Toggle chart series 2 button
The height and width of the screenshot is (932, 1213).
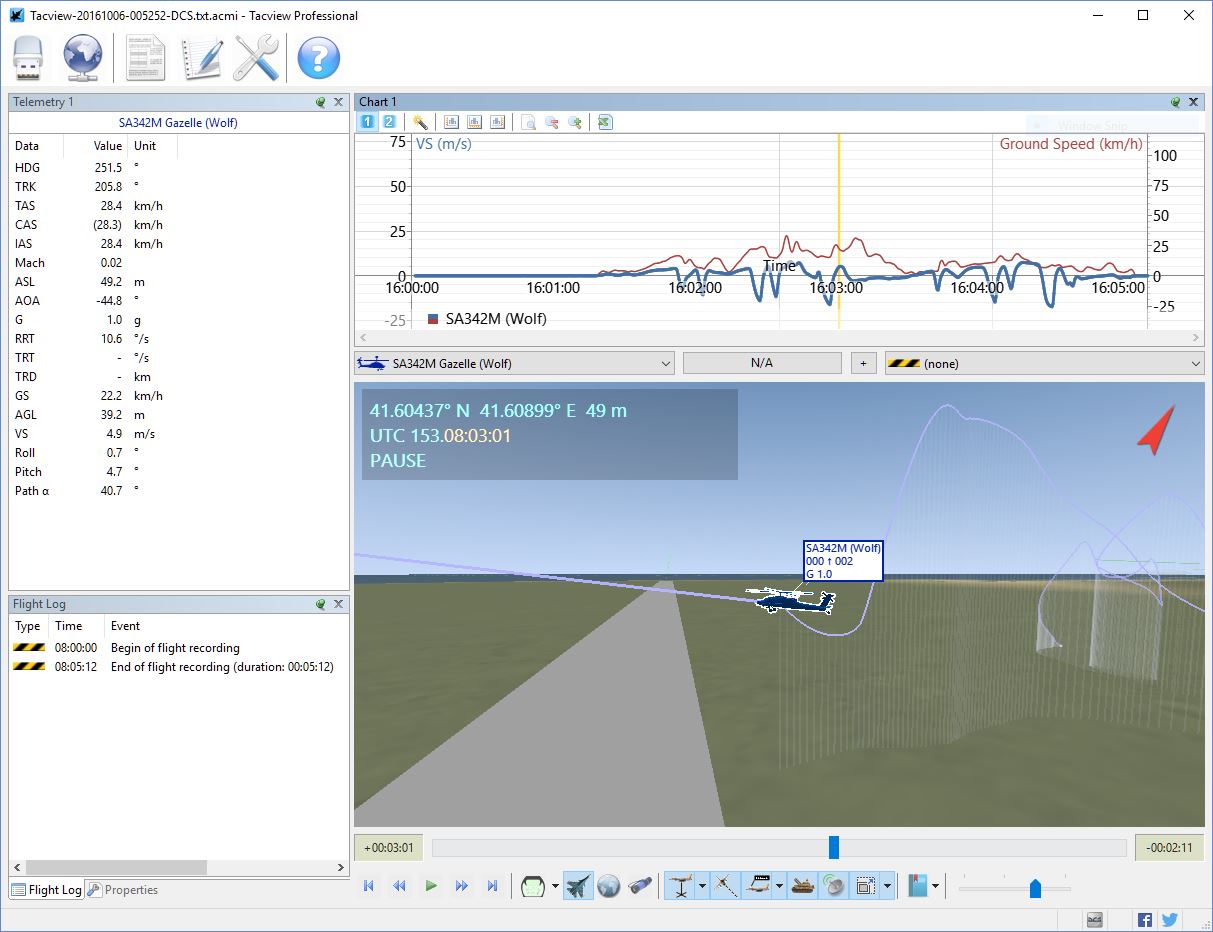click(389, 122)
